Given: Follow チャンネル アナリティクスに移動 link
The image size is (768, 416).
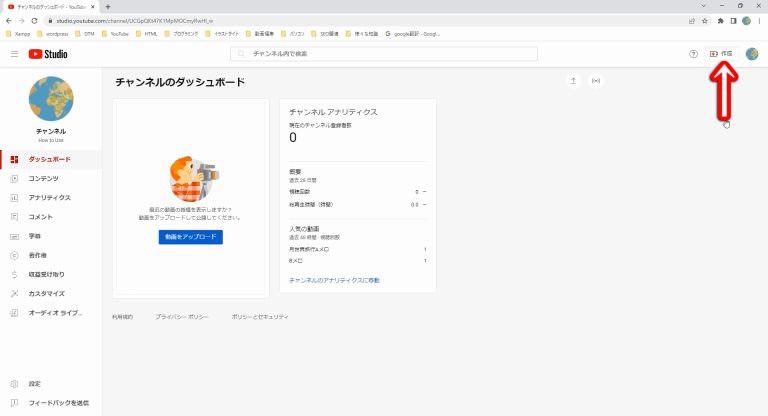Looking at the screenshot, I should click(334, 280).
